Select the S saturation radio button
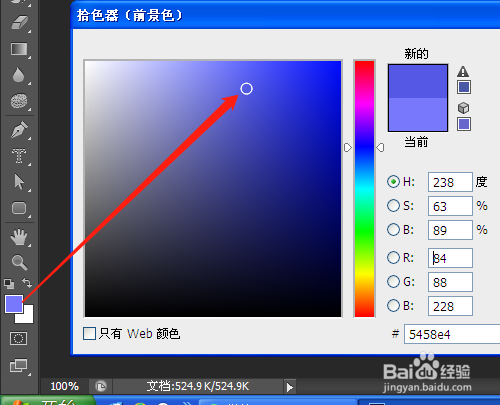500x405 pixels. [x=393, y=206]
